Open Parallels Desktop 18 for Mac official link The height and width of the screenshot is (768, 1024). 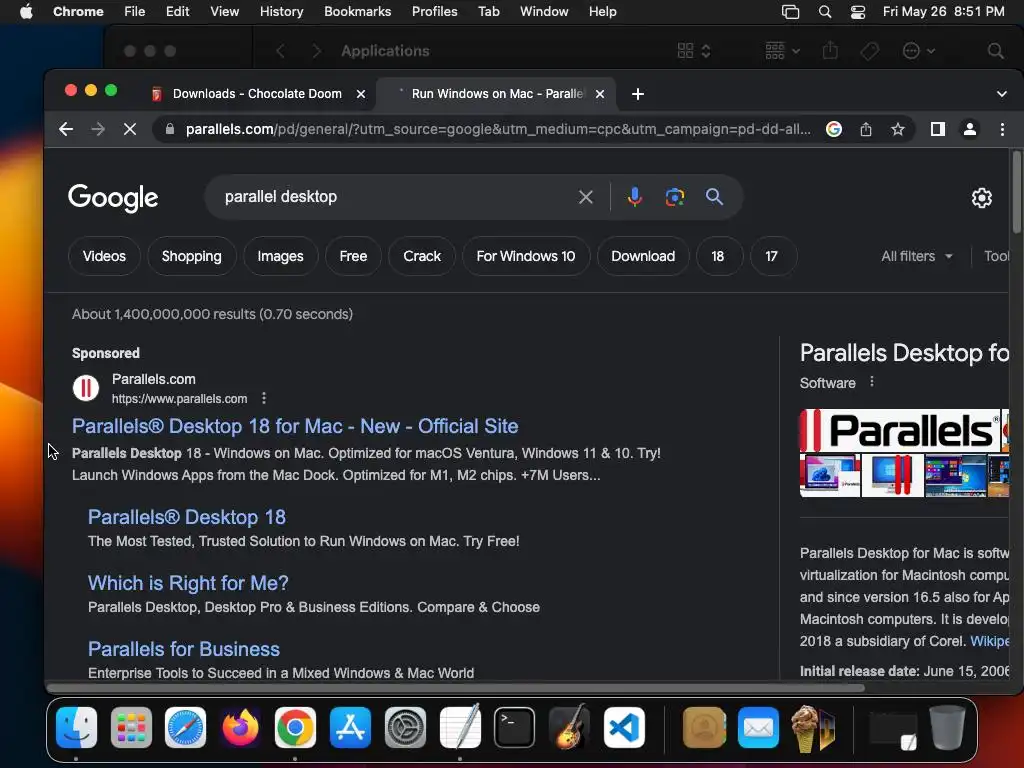pyautogui.click(x=295, y=426)
